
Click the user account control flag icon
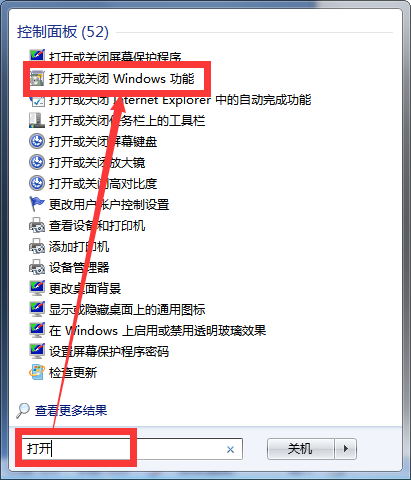point(37,204)
